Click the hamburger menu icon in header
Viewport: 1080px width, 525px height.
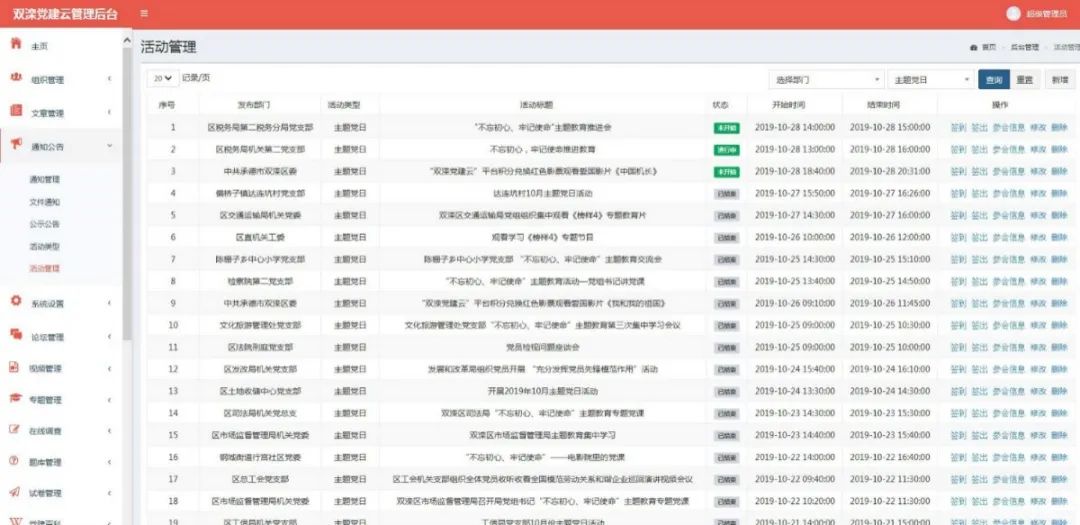click(x=144, y=14)
